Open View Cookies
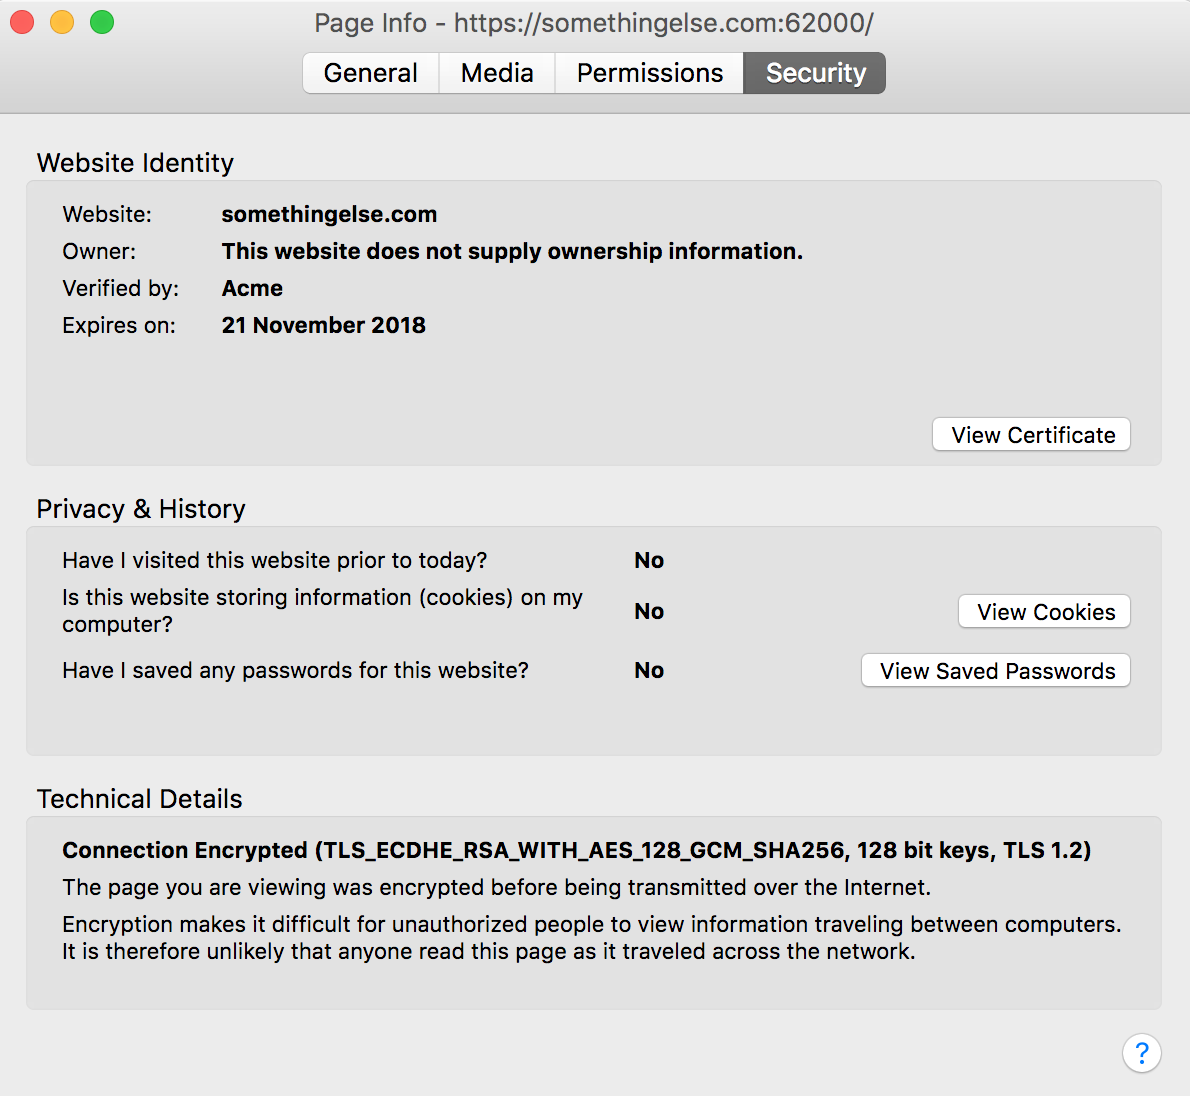This screenshot has width=1190, height=1096. tap(1045, 612)
